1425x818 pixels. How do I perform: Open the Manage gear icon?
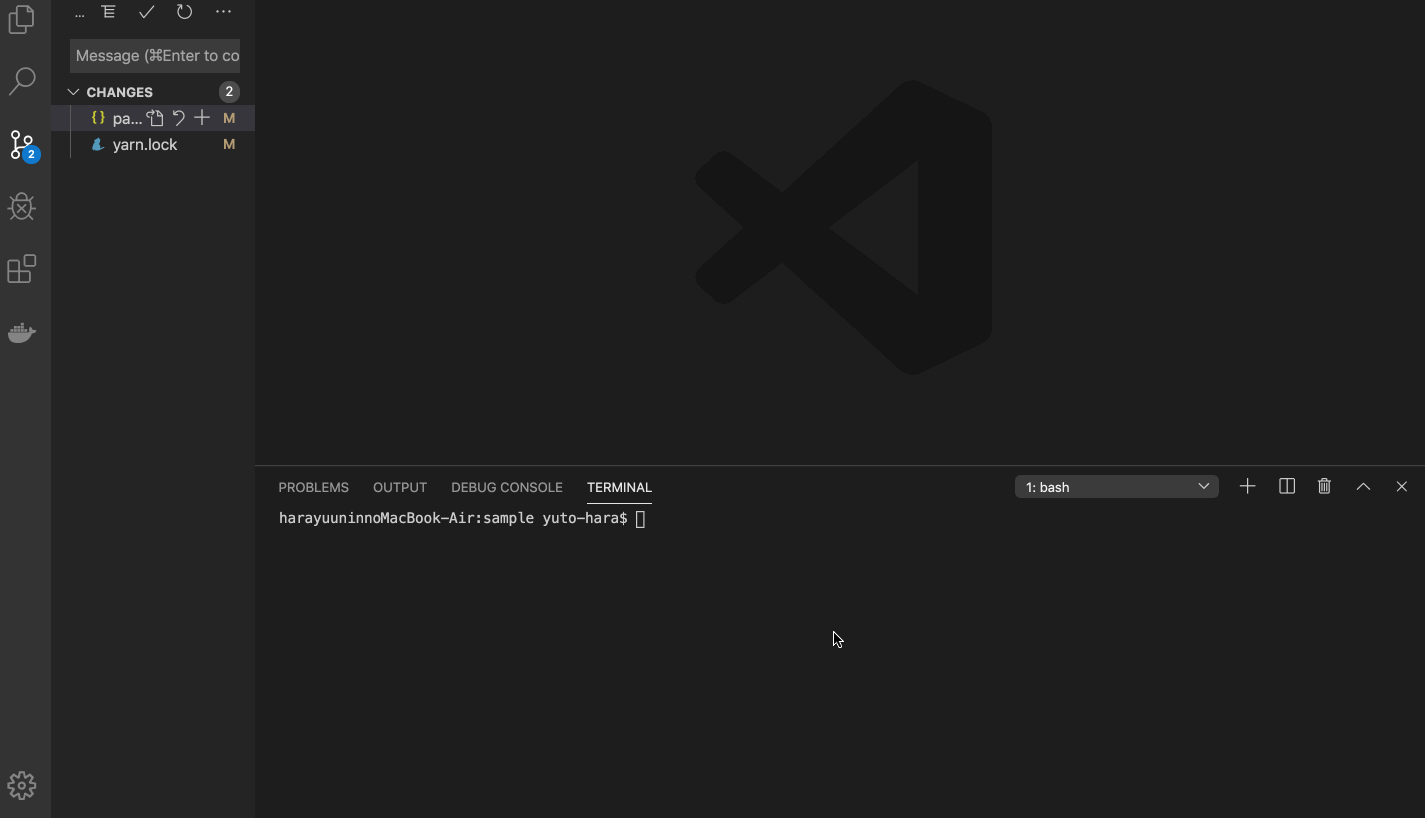(x=22, y=785)
